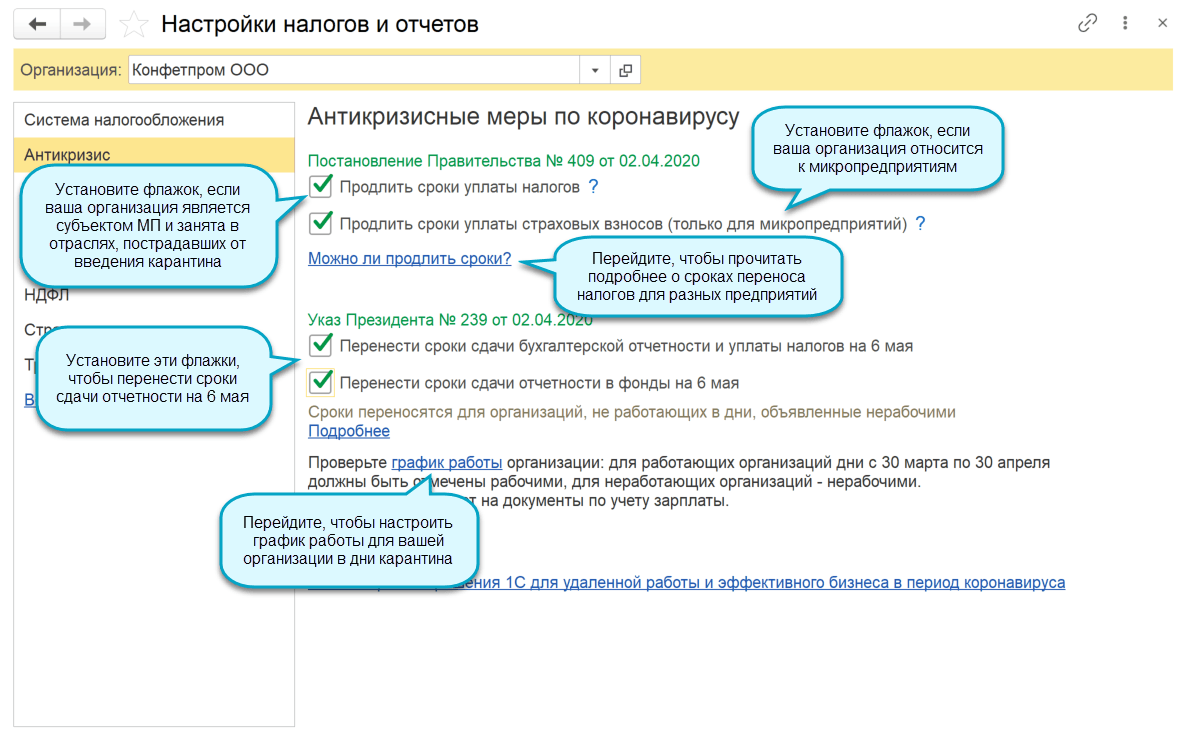The image size is (1186, 742).
Task: Toggle Перенести сроки сдачи бухгалтерской отчетности checkbox
Action: (x=321, y=346)
